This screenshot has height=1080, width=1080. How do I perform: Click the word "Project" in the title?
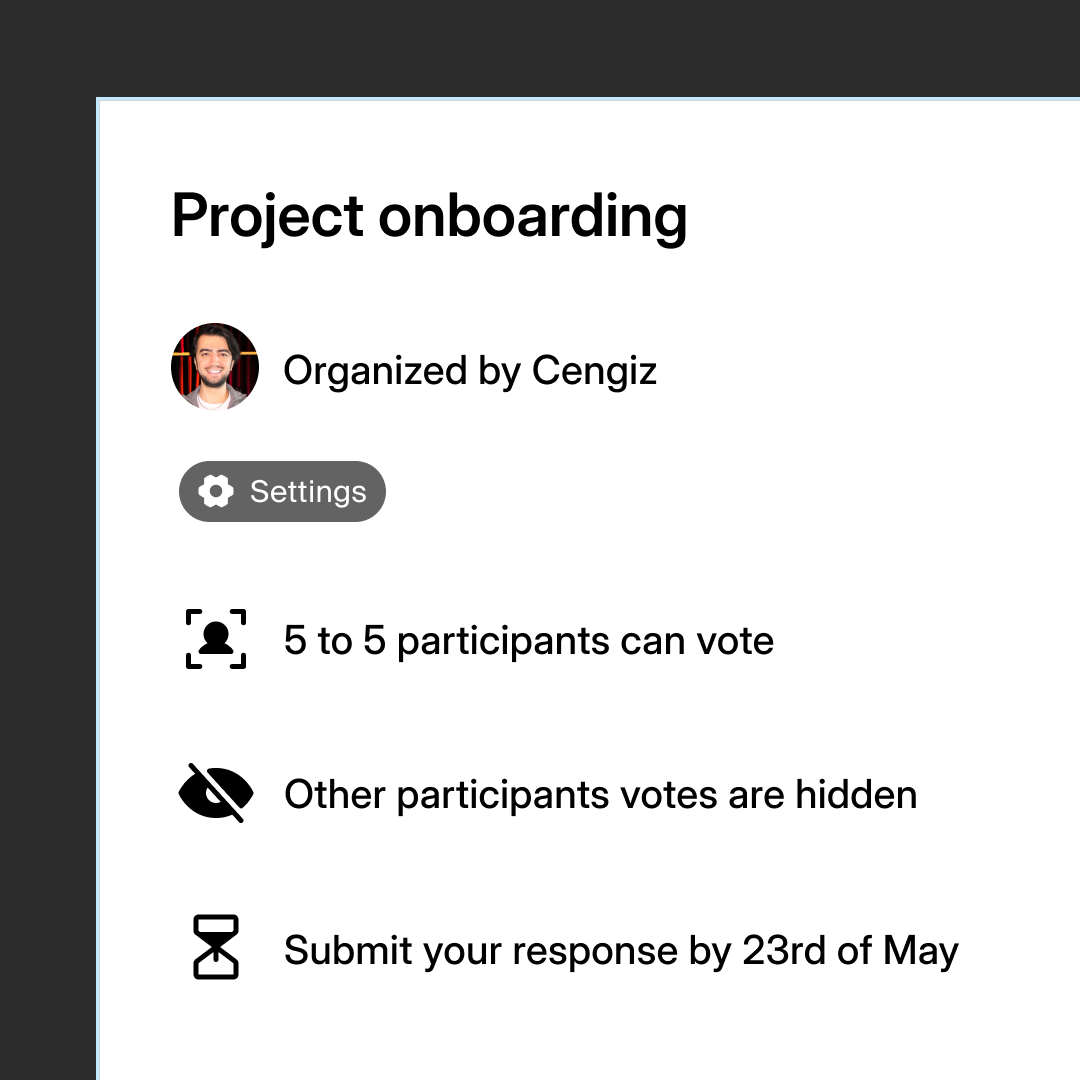click(267, 215)
